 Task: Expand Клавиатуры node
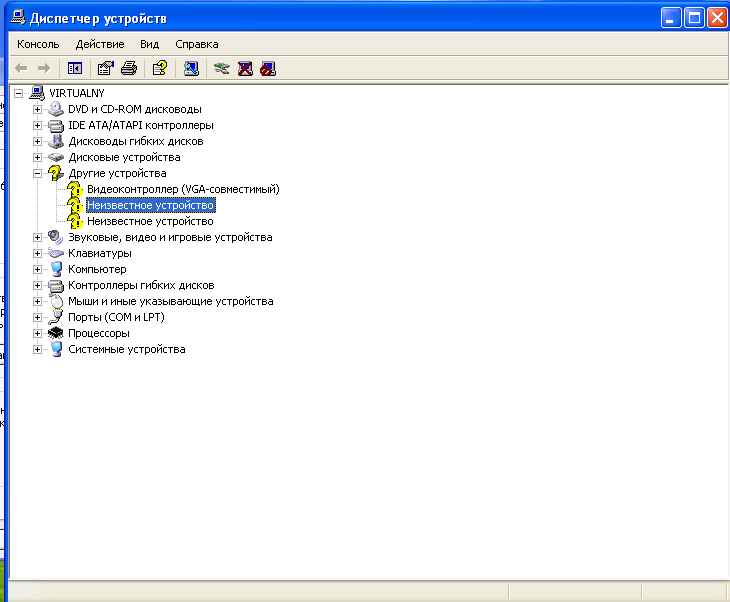pos(37,253)
